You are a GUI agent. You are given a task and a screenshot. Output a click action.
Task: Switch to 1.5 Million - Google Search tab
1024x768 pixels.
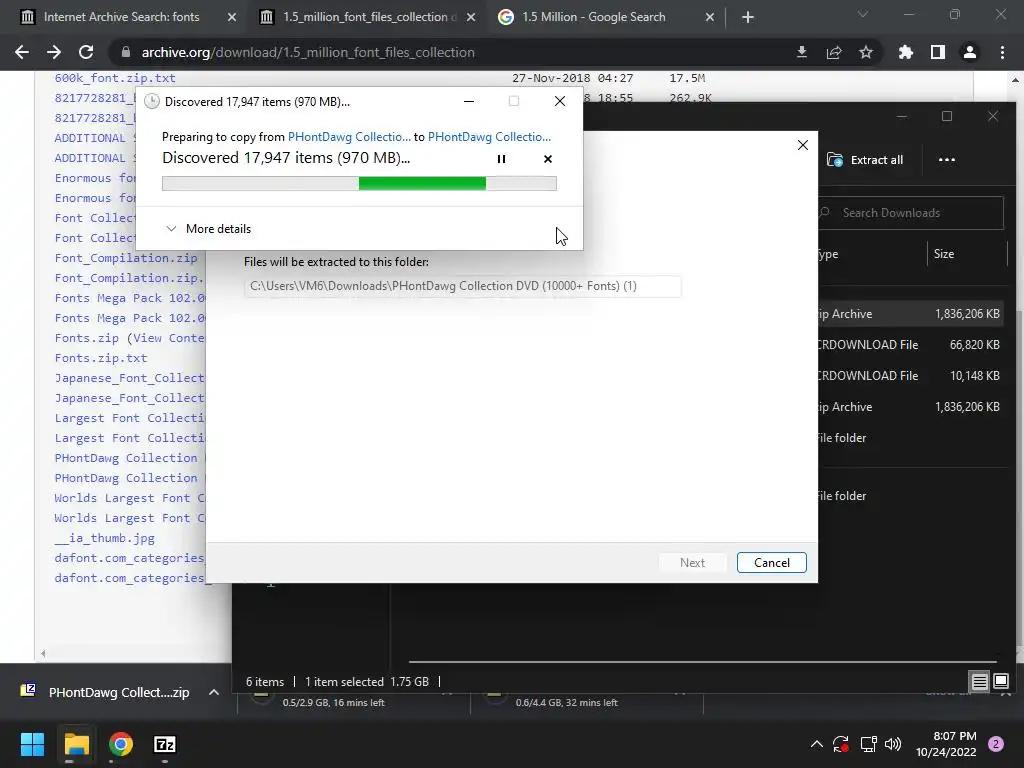pos(594,17)
